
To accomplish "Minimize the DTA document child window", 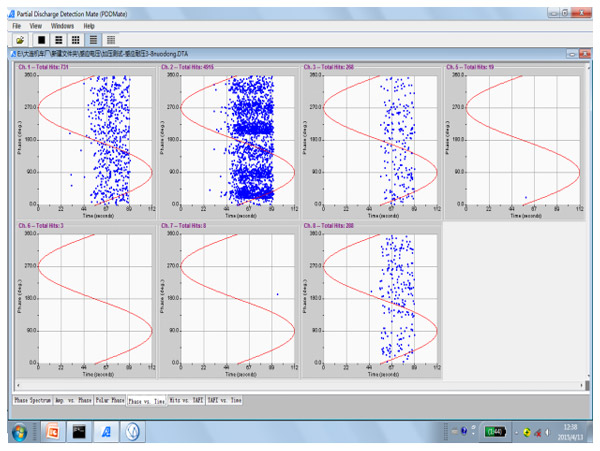I will (572, 54).
